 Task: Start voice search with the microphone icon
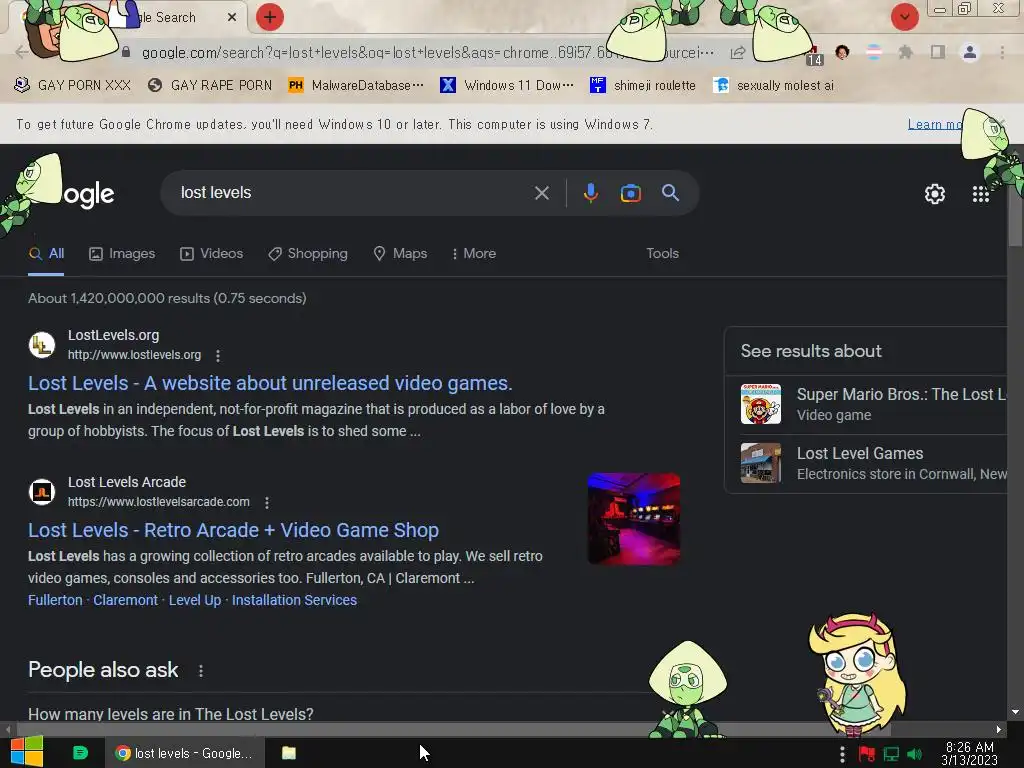[x=591, y=193]
